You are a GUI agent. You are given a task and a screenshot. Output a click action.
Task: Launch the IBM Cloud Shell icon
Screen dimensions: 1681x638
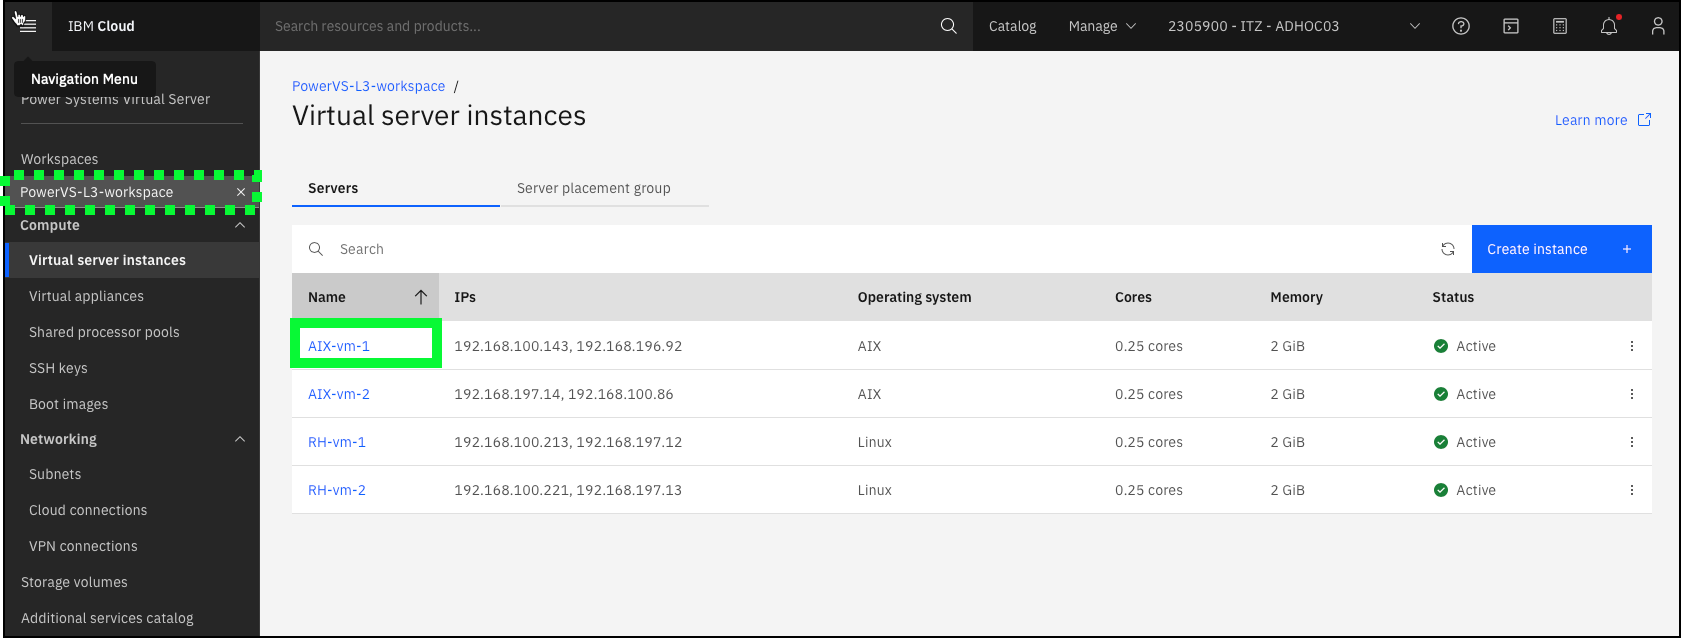point(1511,26)
